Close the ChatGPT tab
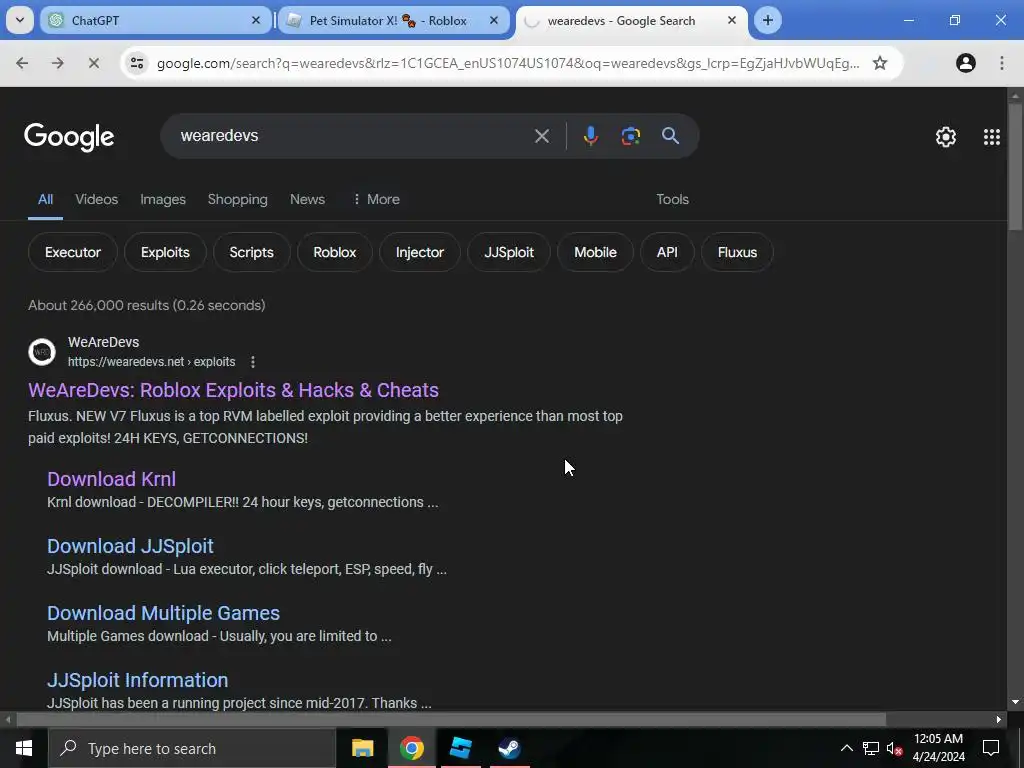The image size is (1024, 768). (256, 20)
